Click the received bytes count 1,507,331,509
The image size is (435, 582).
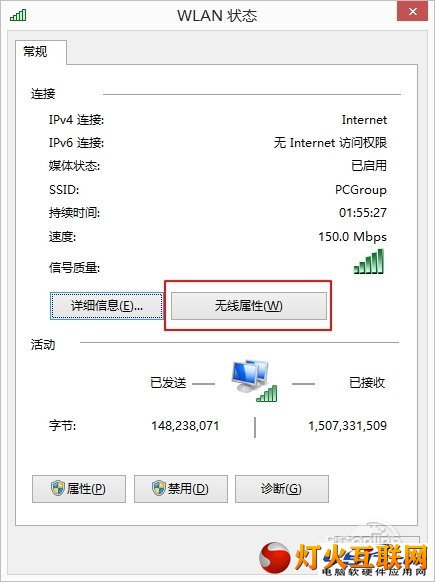click(x=347, y=425)
